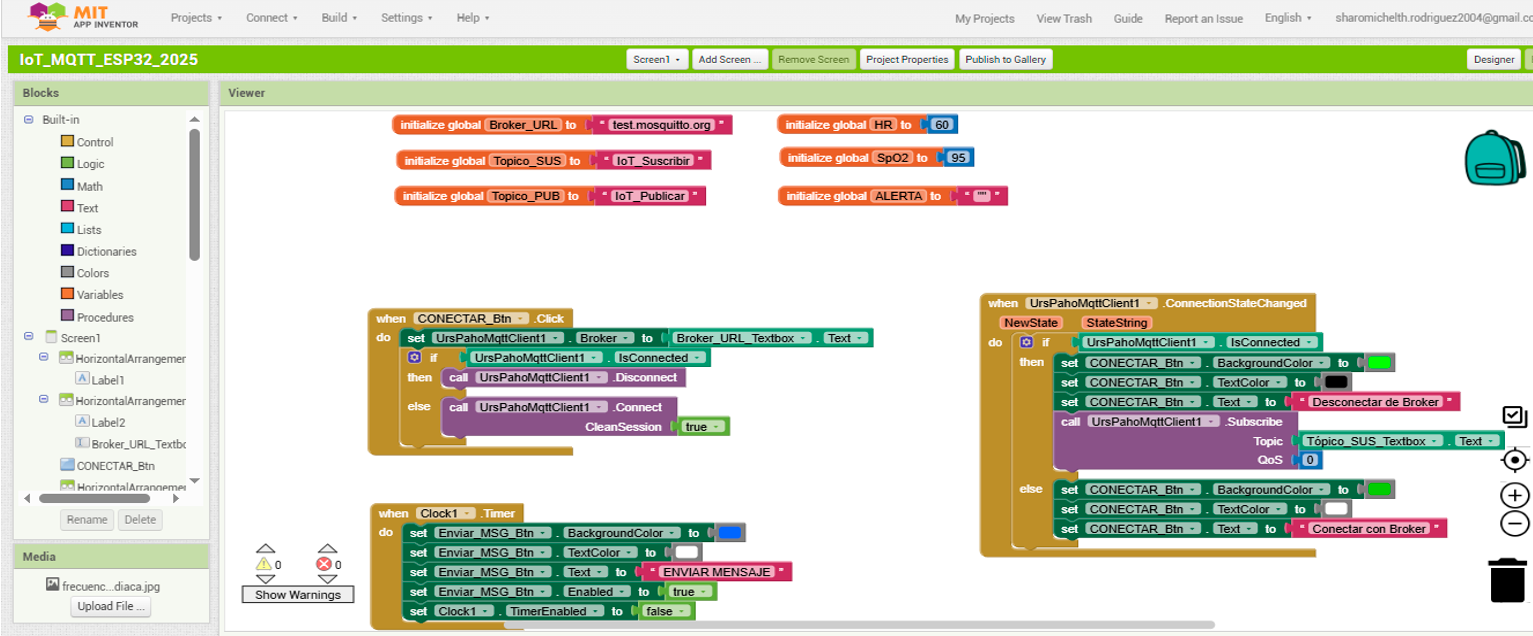Click the Upload File button
The width and height of the screenshot is (1533, 636).
click(x=110, y=606)
